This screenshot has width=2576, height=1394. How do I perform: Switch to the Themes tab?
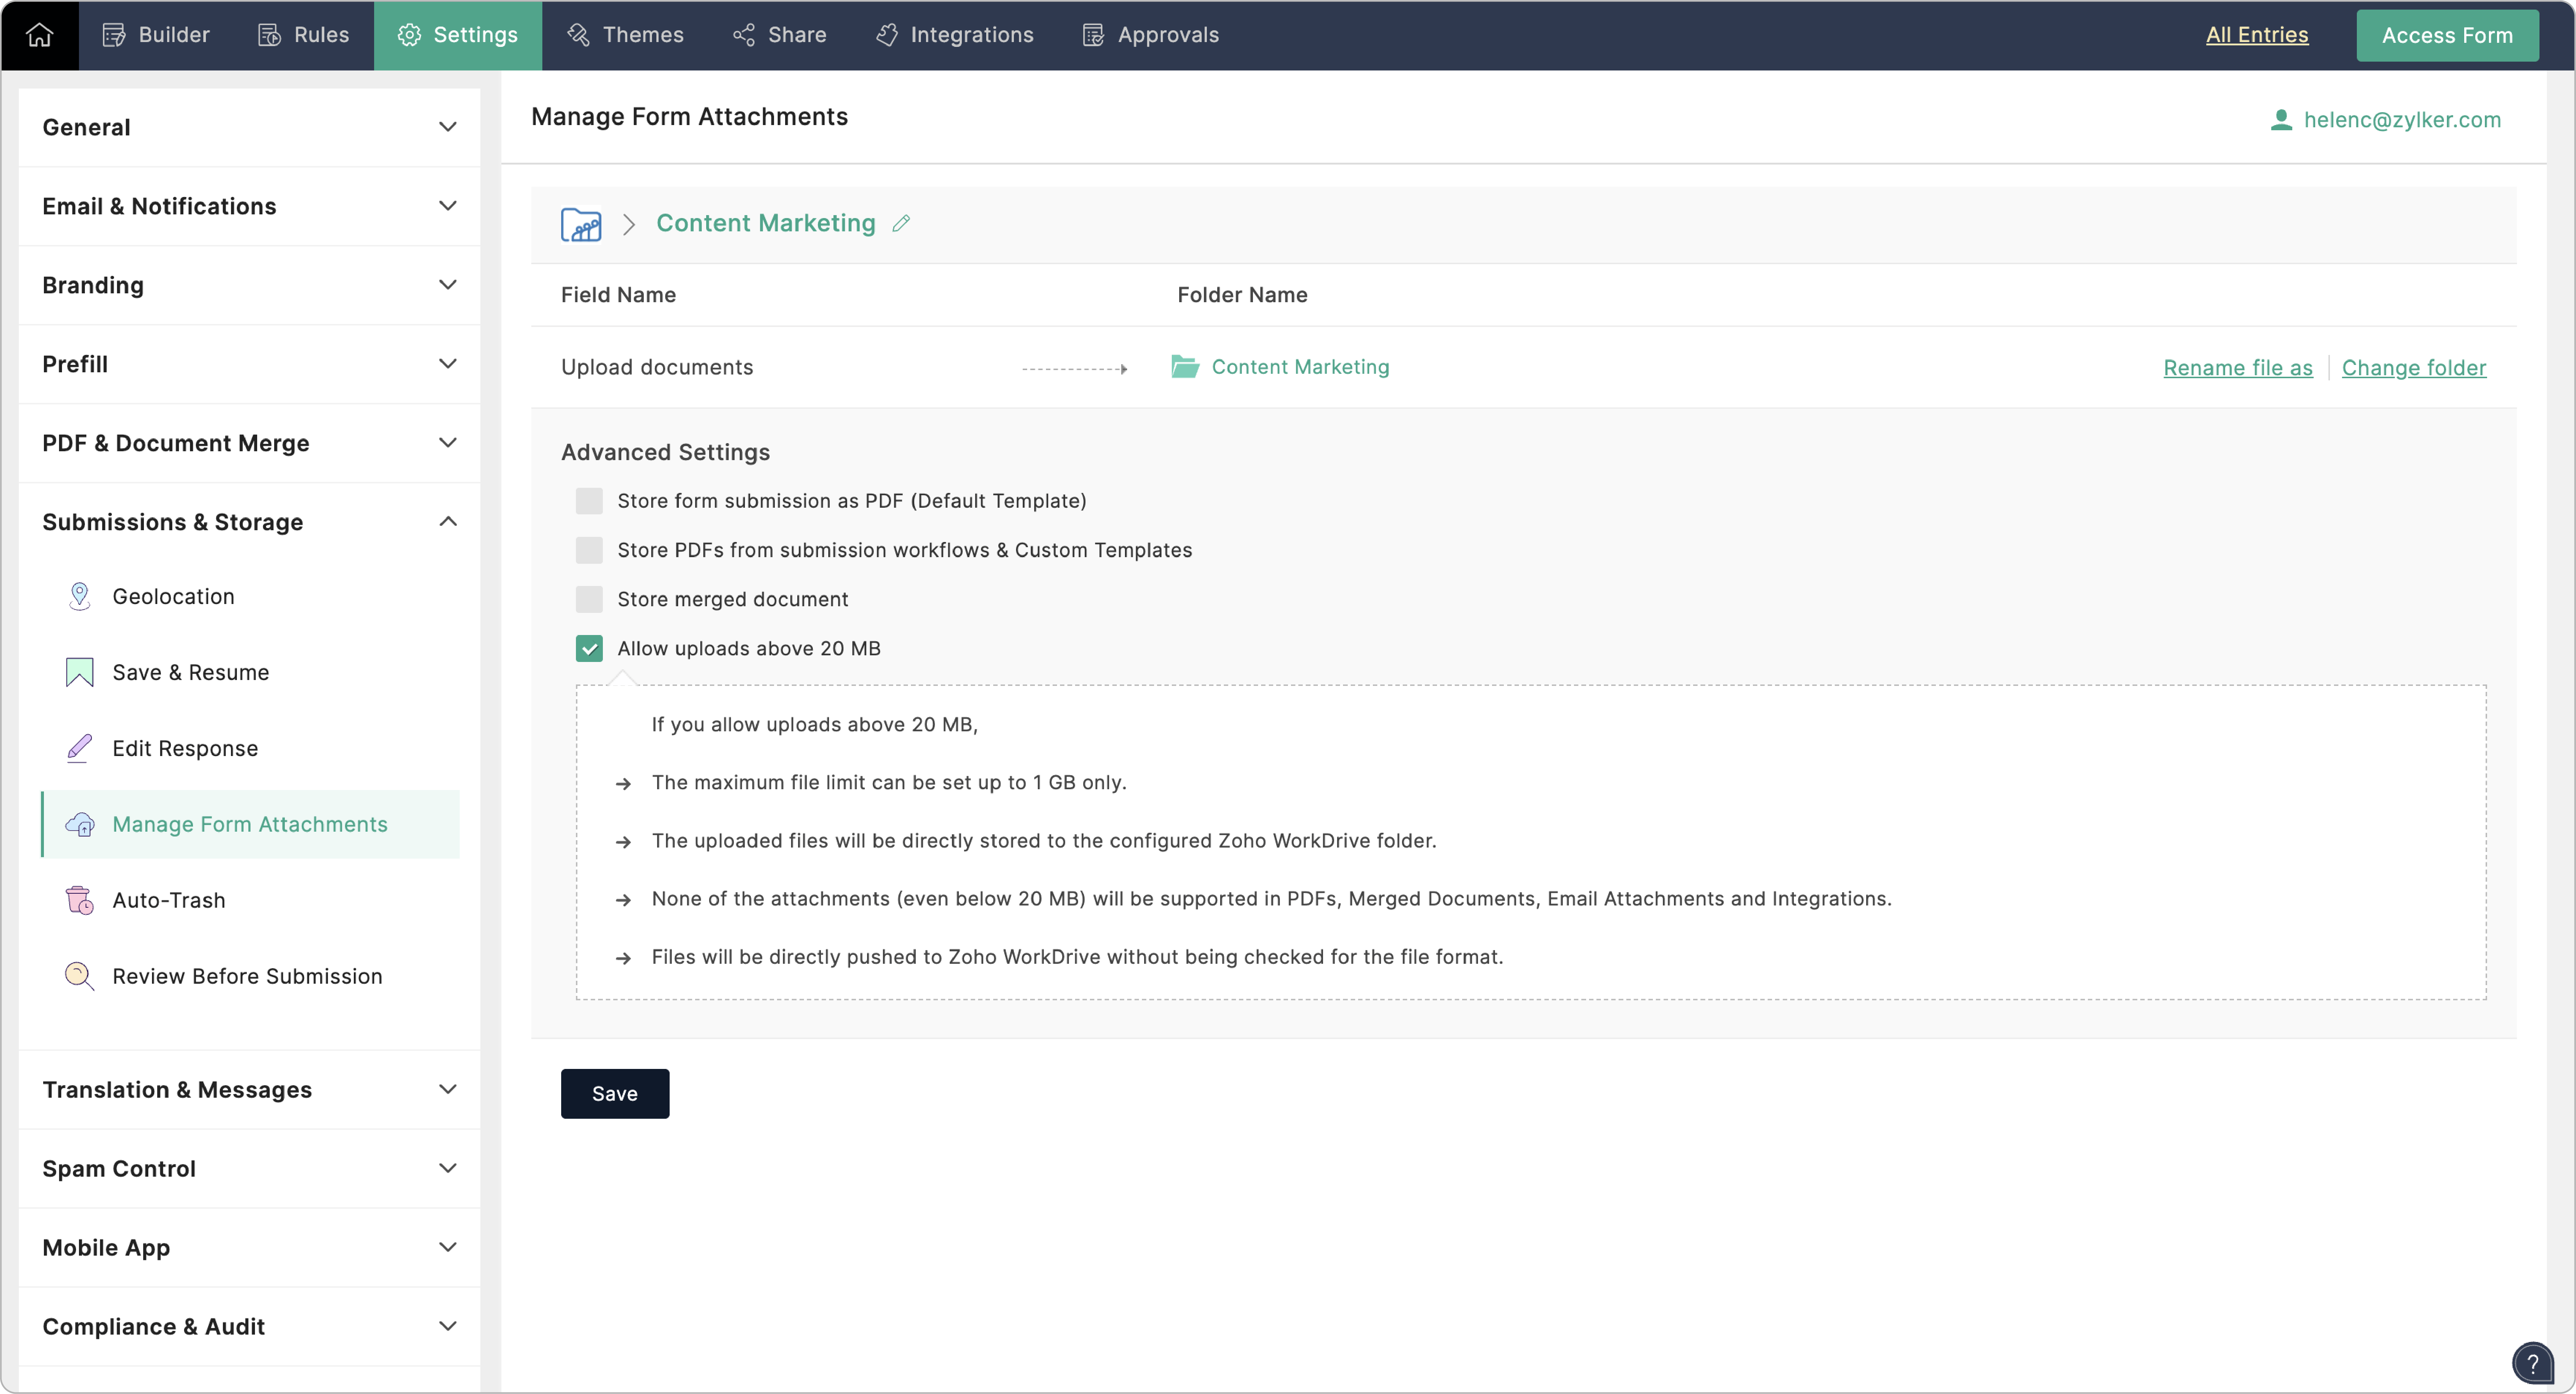tap(626, 35)
